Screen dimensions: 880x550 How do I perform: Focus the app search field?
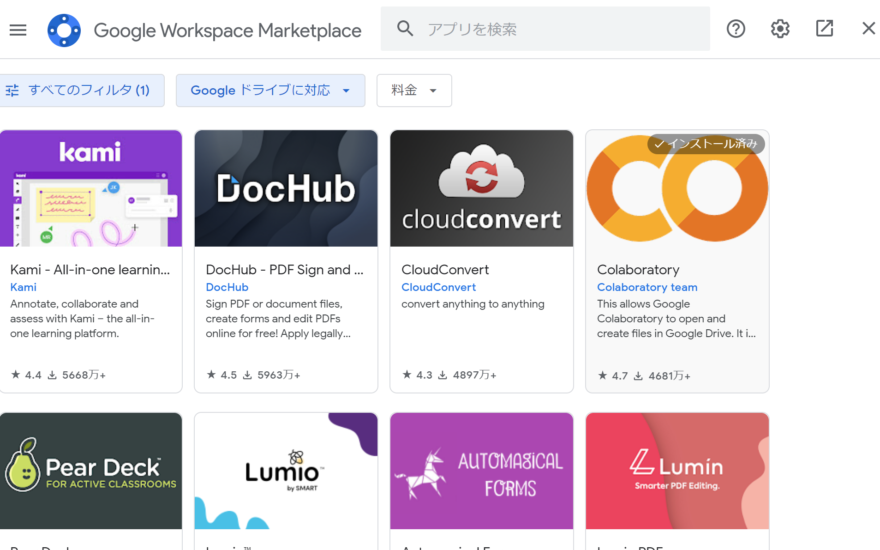tap(545, 29)
